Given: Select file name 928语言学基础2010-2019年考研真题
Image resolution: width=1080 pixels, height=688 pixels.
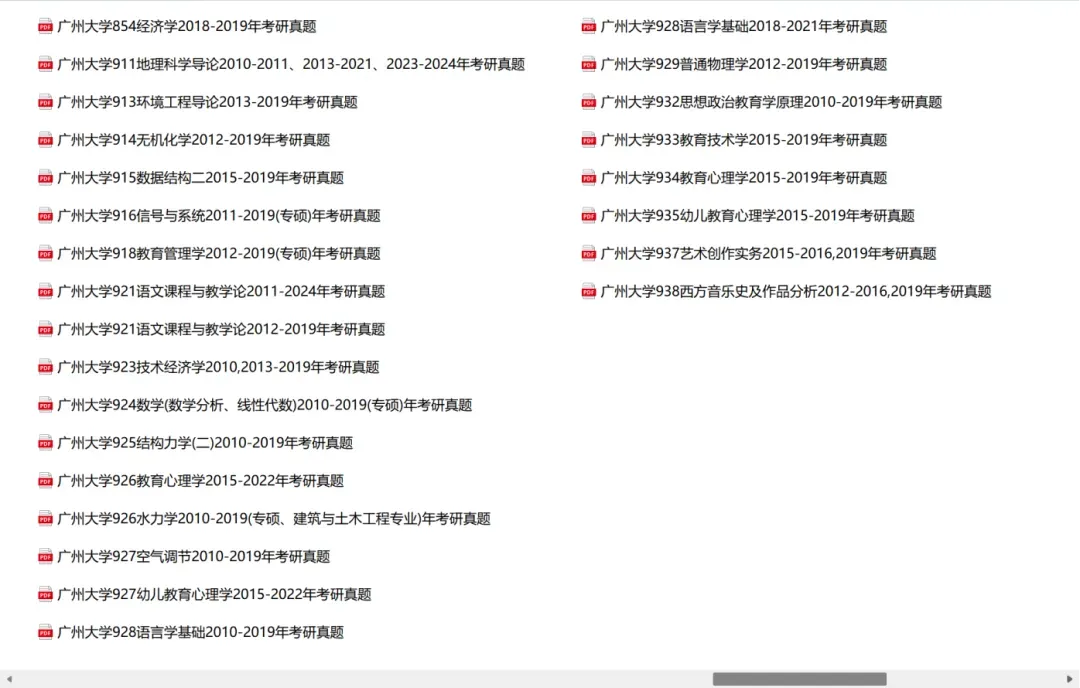Looking at the screenshot, I should pos(200,632).
